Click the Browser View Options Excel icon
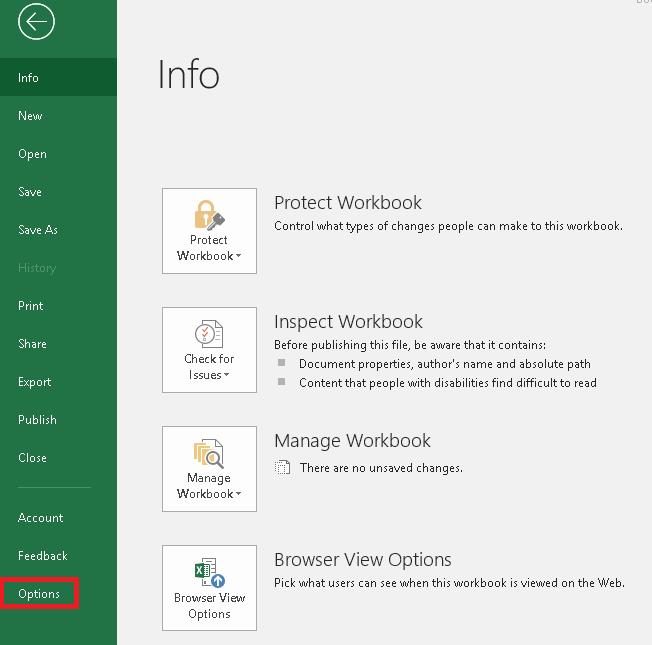 click(209, 573)
